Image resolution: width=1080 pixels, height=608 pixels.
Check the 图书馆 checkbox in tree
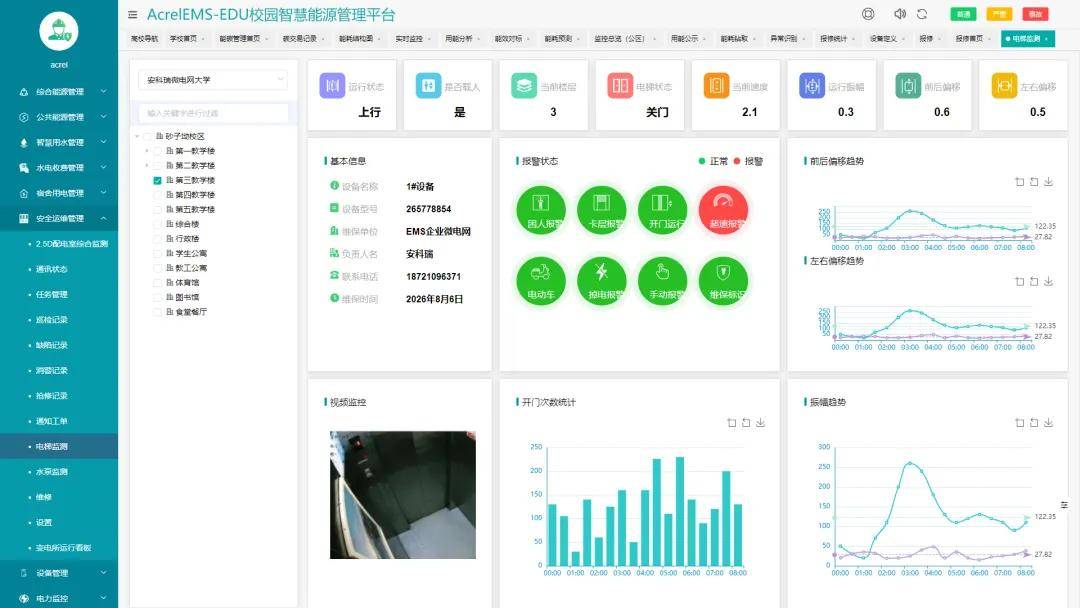[157, 297]
